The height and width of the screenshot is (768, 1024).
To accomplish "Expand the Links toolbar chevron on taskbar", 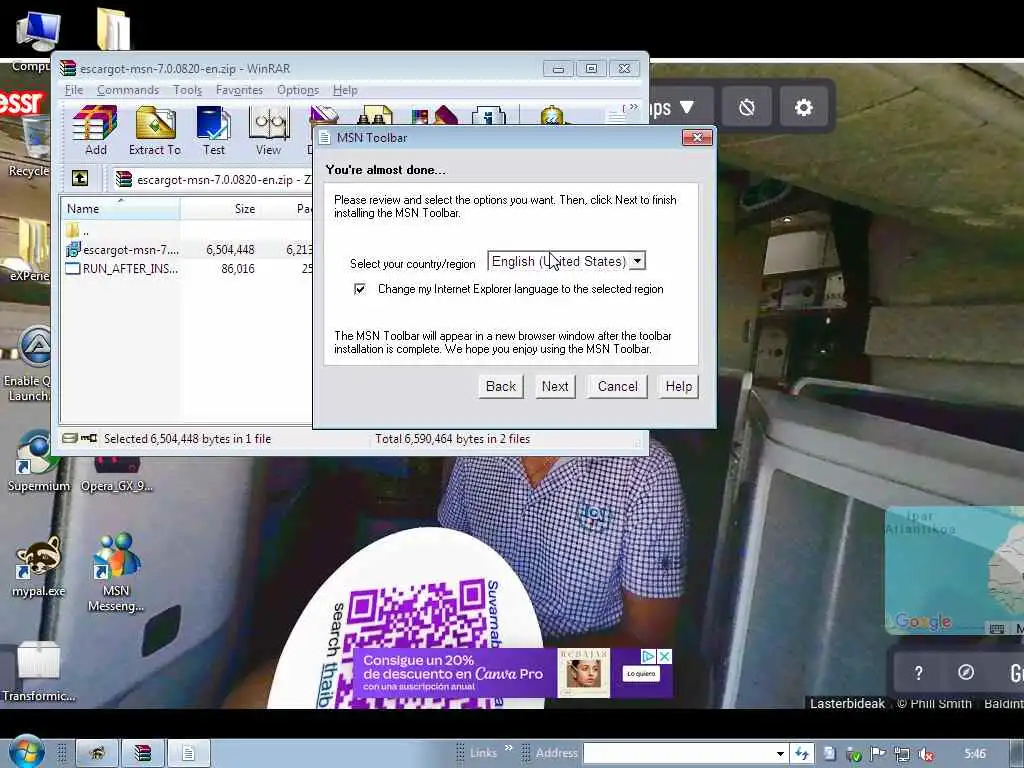I will [509, 748].
